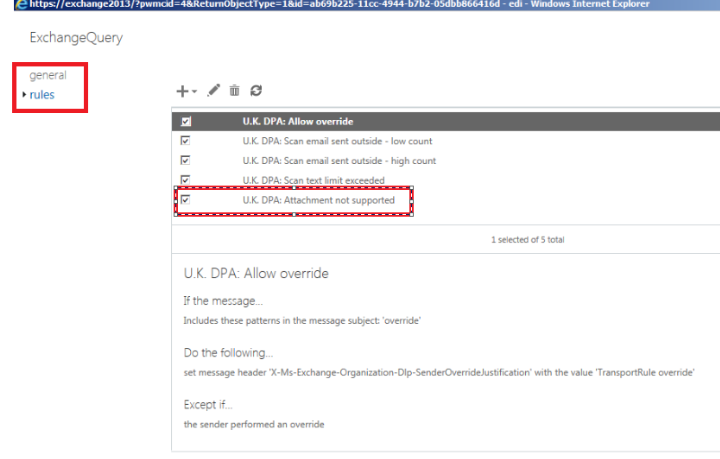Screen dimensions: 720x459
Task: Uncheck the 'Allow override' rule checkbox
Action: coord(184,122)
